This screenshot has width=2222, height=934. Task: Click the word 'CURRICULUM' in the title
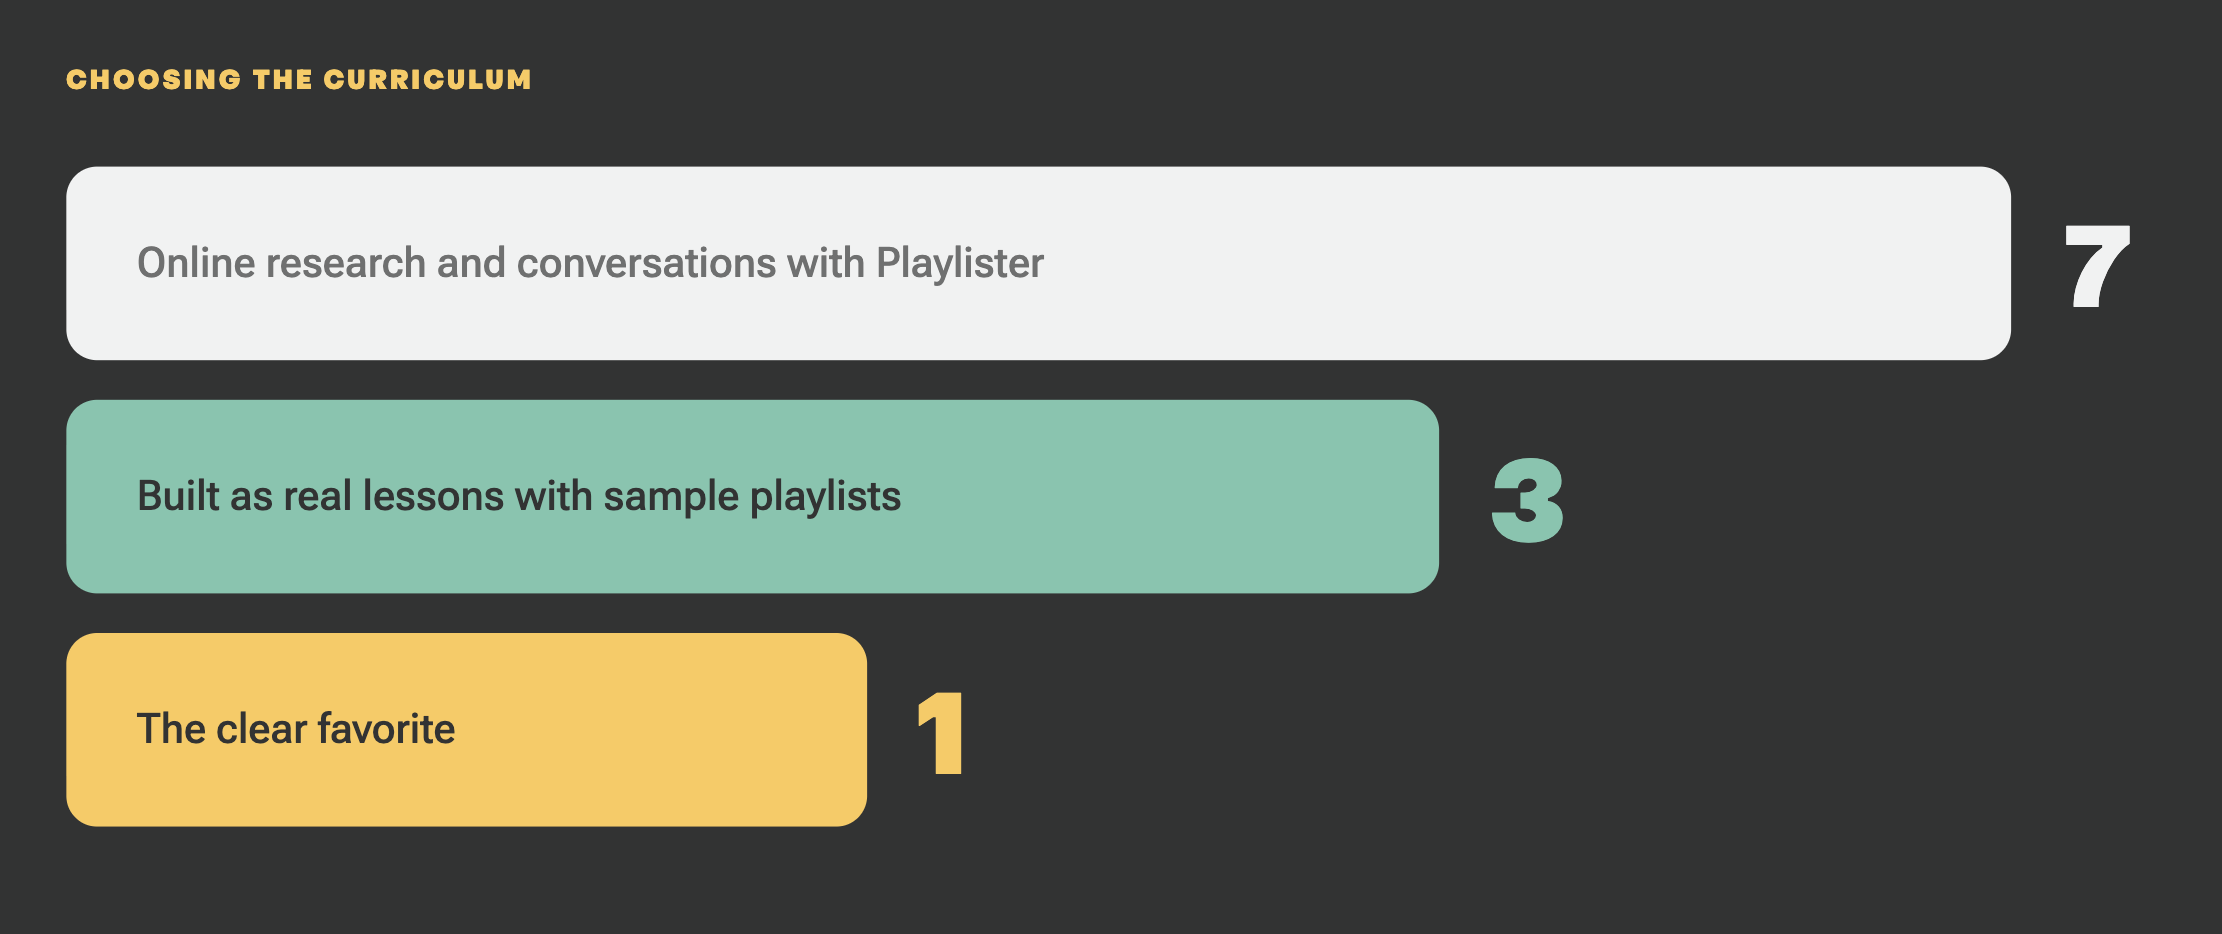coord(427,79)
